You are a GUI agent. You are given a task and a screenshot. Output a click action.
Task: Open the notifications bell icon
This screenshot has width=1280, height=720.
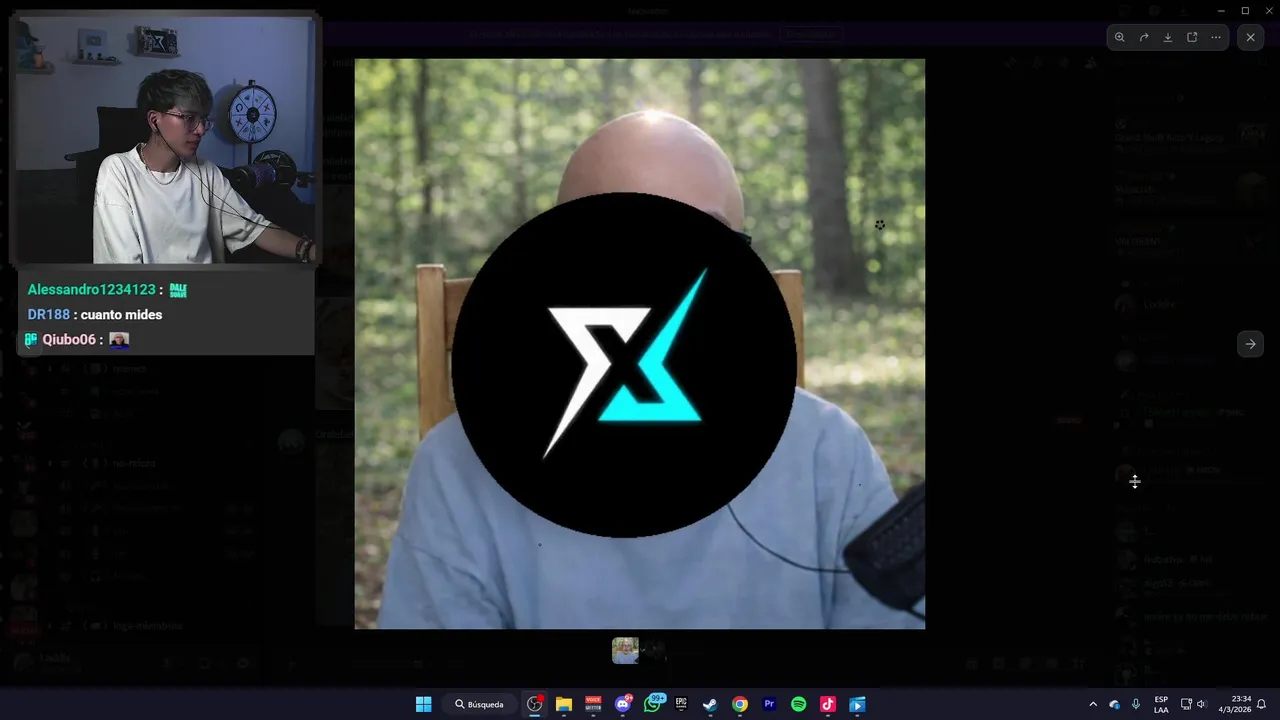(x=1261, y=704)
